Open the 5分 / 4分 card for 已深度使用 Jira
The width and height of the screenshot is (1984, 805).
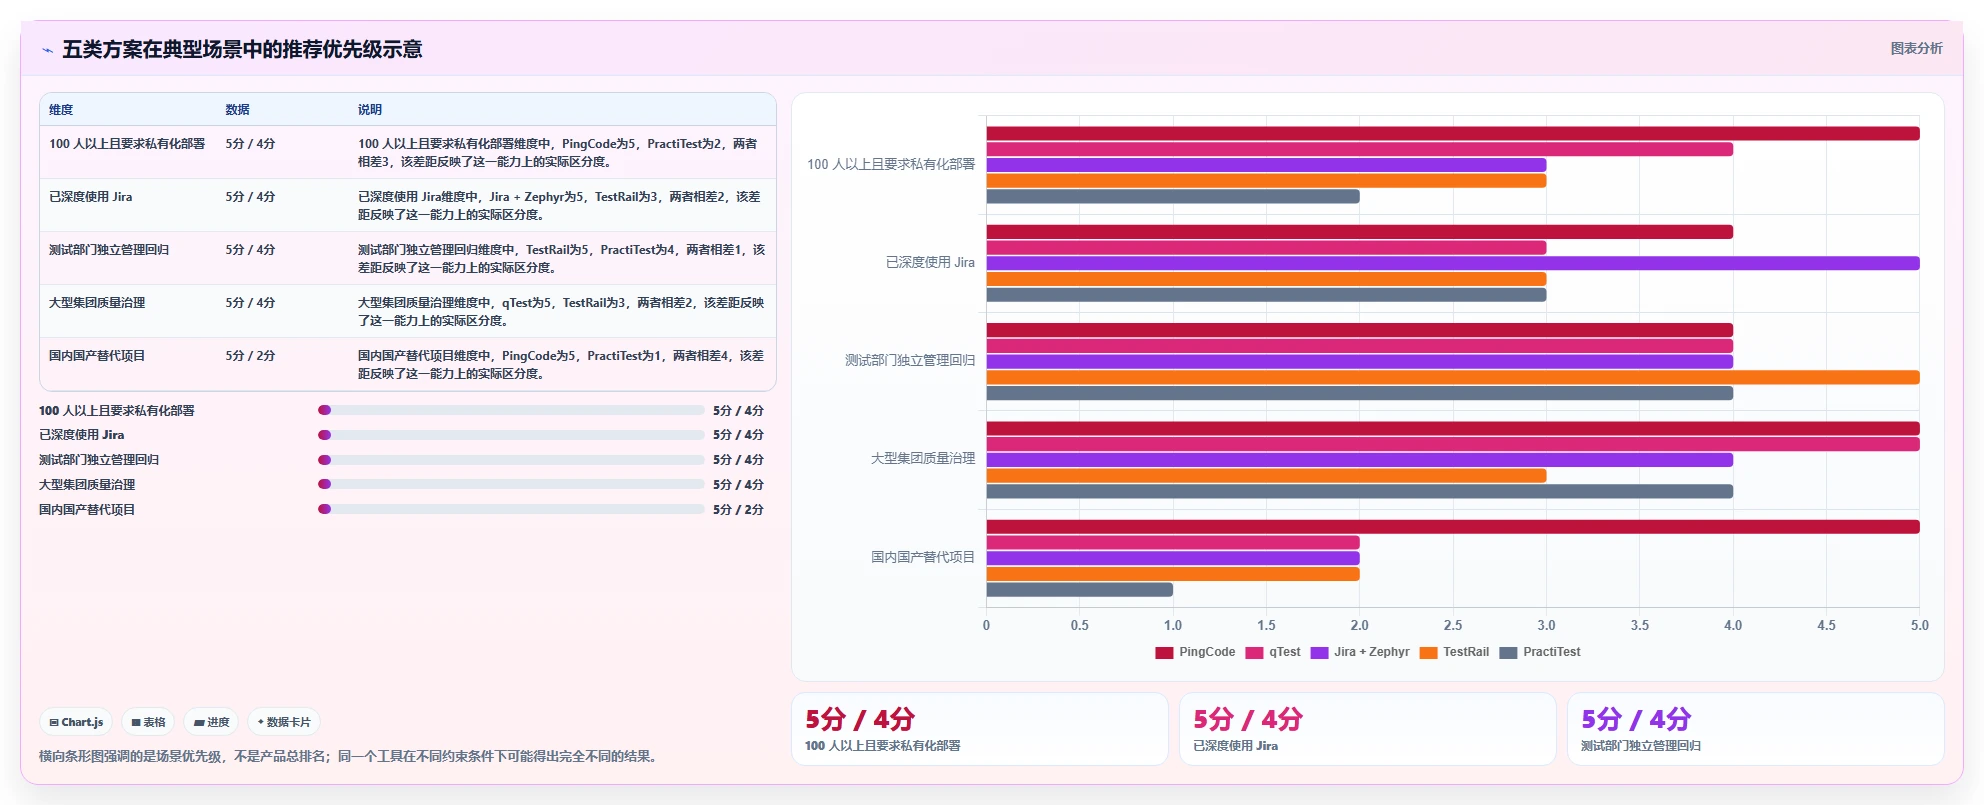(x=1368, y=729)
